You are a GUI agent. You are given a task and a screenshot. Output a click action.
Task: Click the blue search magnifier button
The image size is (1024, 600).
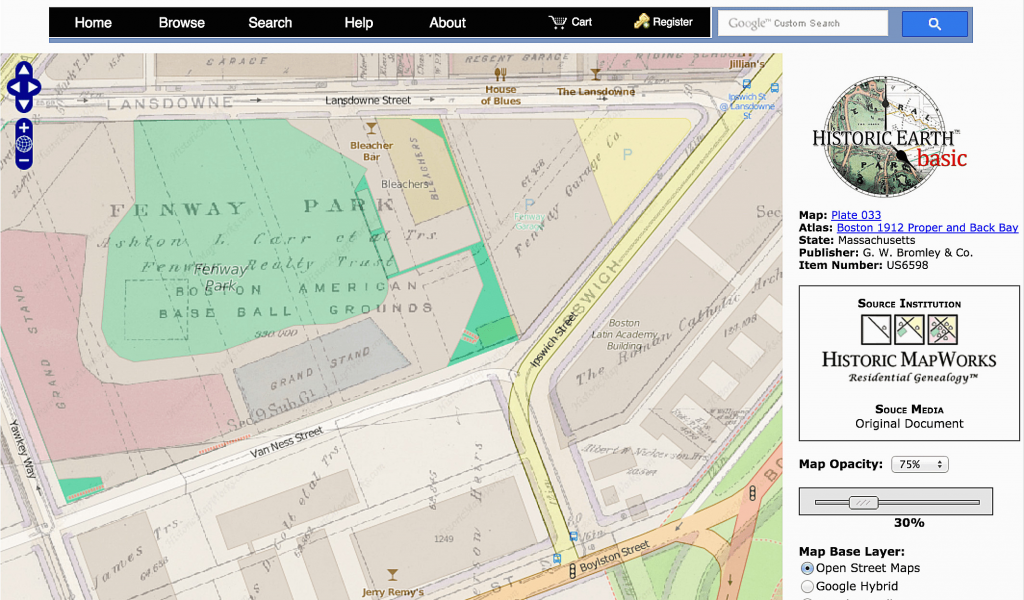point(935,24)
